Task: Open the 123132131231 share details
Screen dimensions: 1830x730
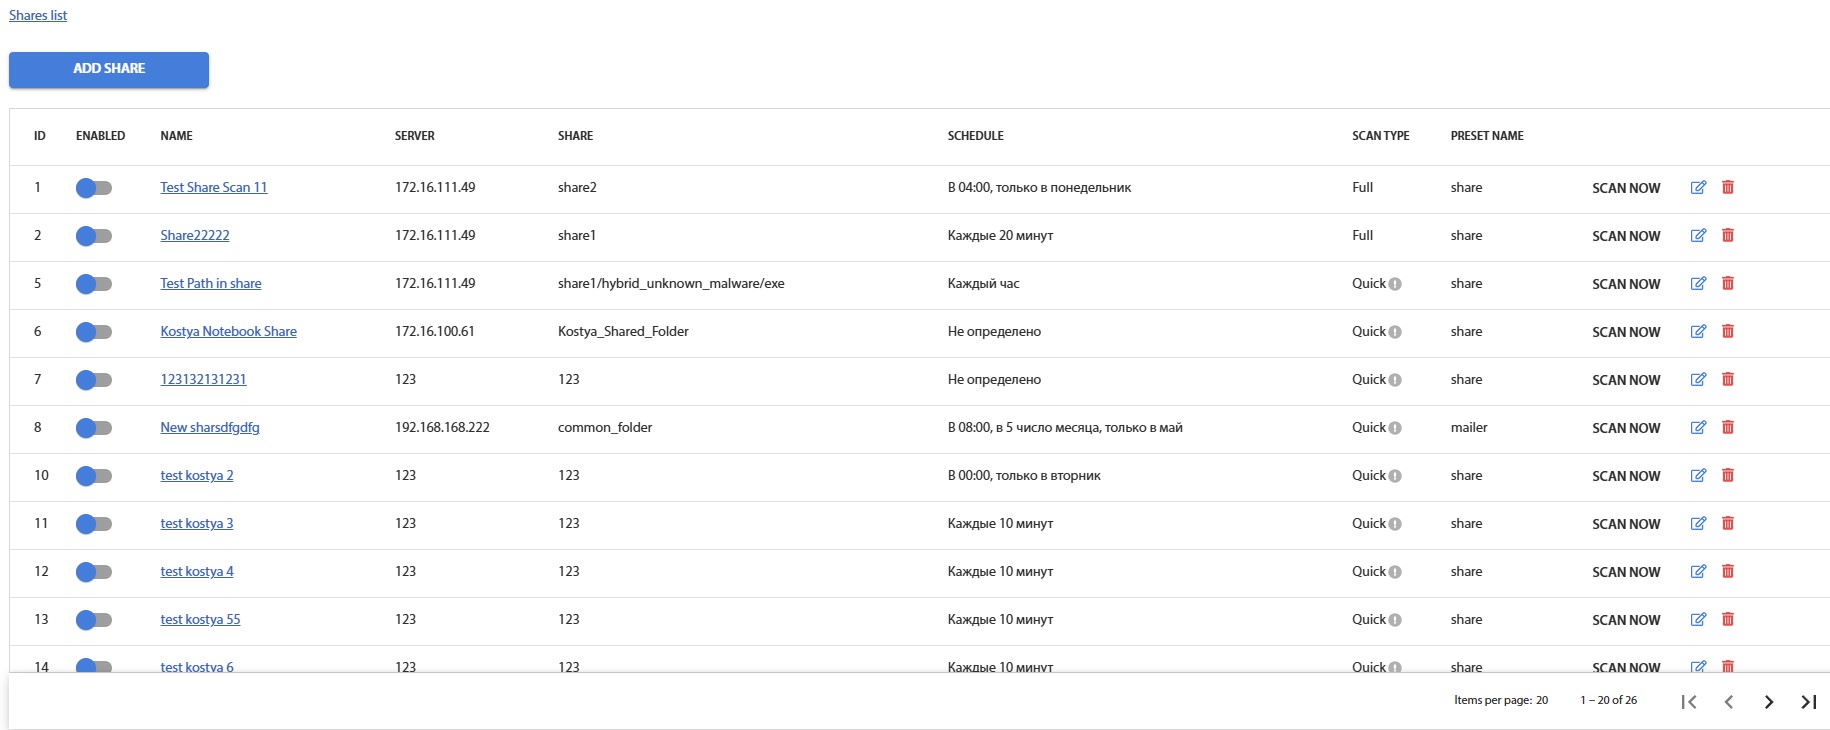Action: [x=204, y=379]
